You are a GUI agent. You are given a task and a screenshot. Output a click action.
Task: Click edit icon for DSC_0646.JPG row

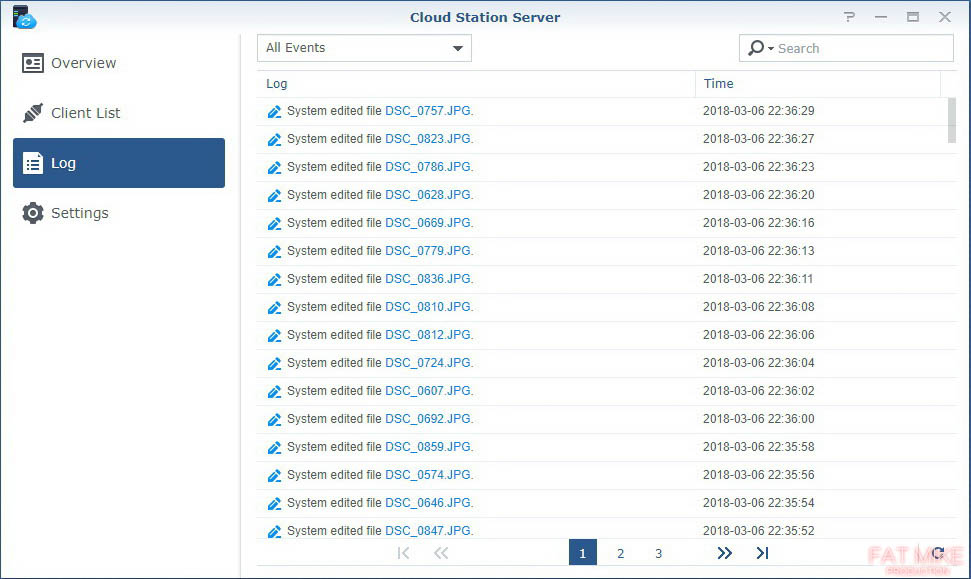click(x=274, y=503)
